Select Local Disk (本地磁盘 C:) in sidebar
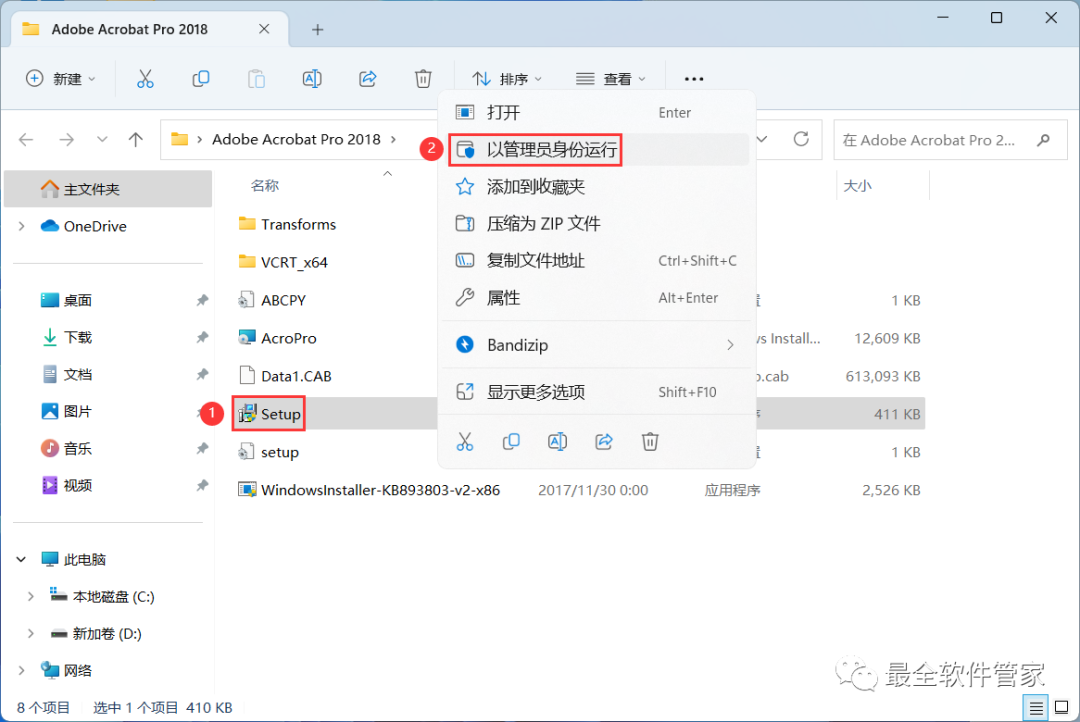The image size is (1080, 722). click(103, 597)
